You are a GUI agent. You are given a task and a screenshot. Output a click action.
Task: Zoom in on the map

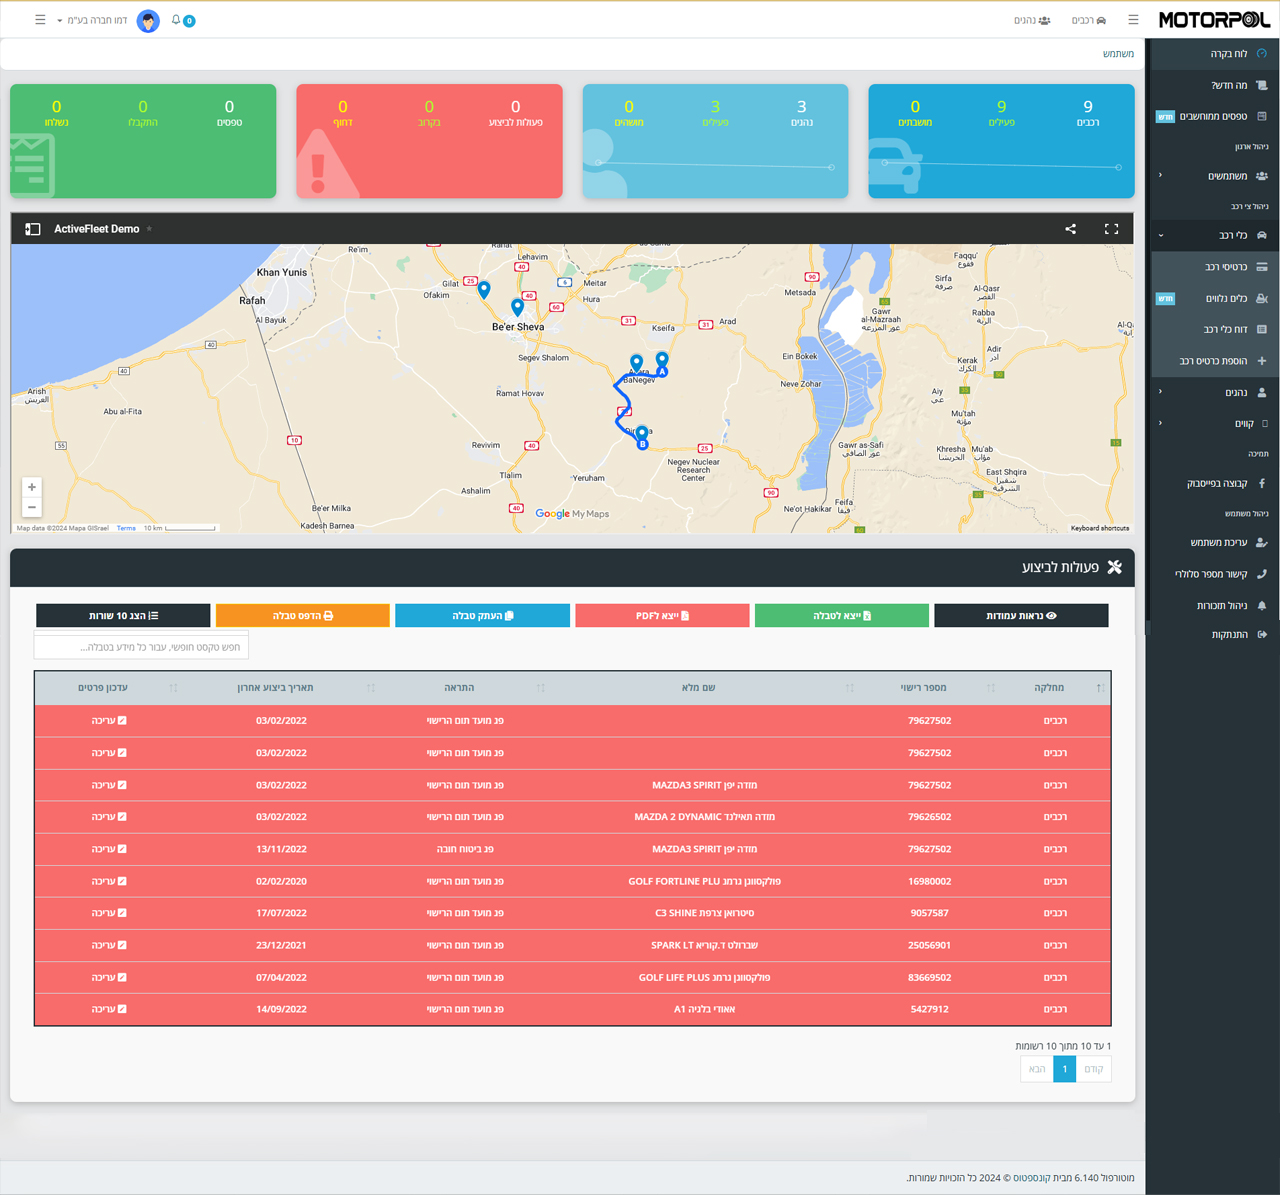tap(32, 487)
